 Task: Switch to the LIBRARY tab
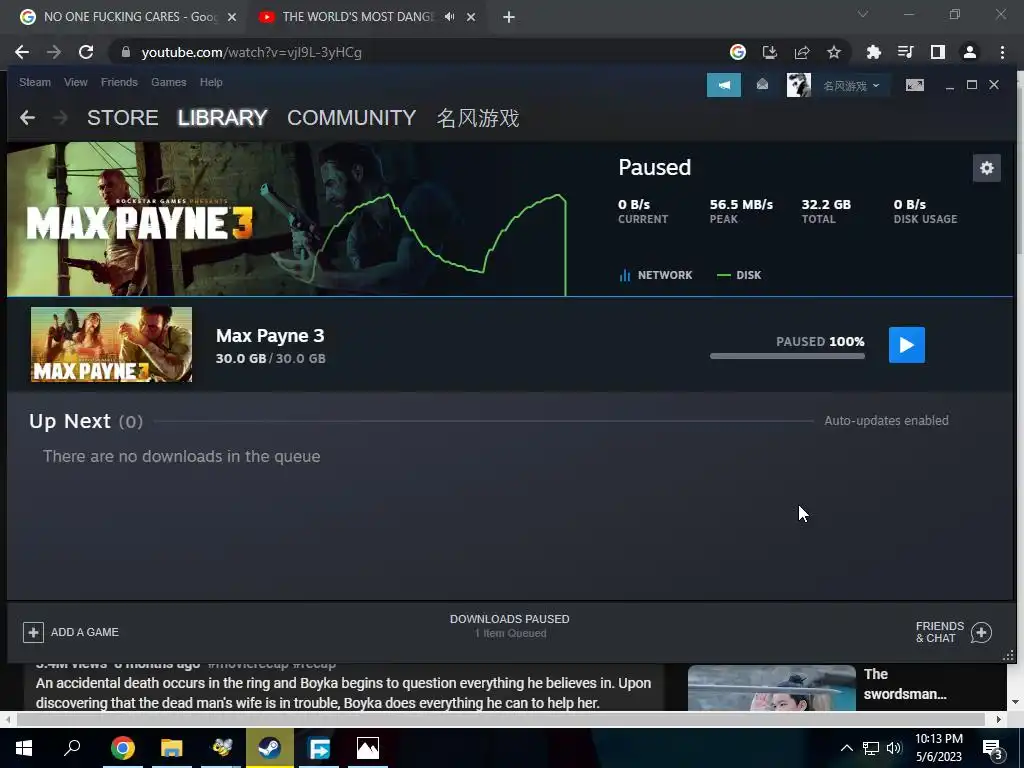click(x=222, y=118)
